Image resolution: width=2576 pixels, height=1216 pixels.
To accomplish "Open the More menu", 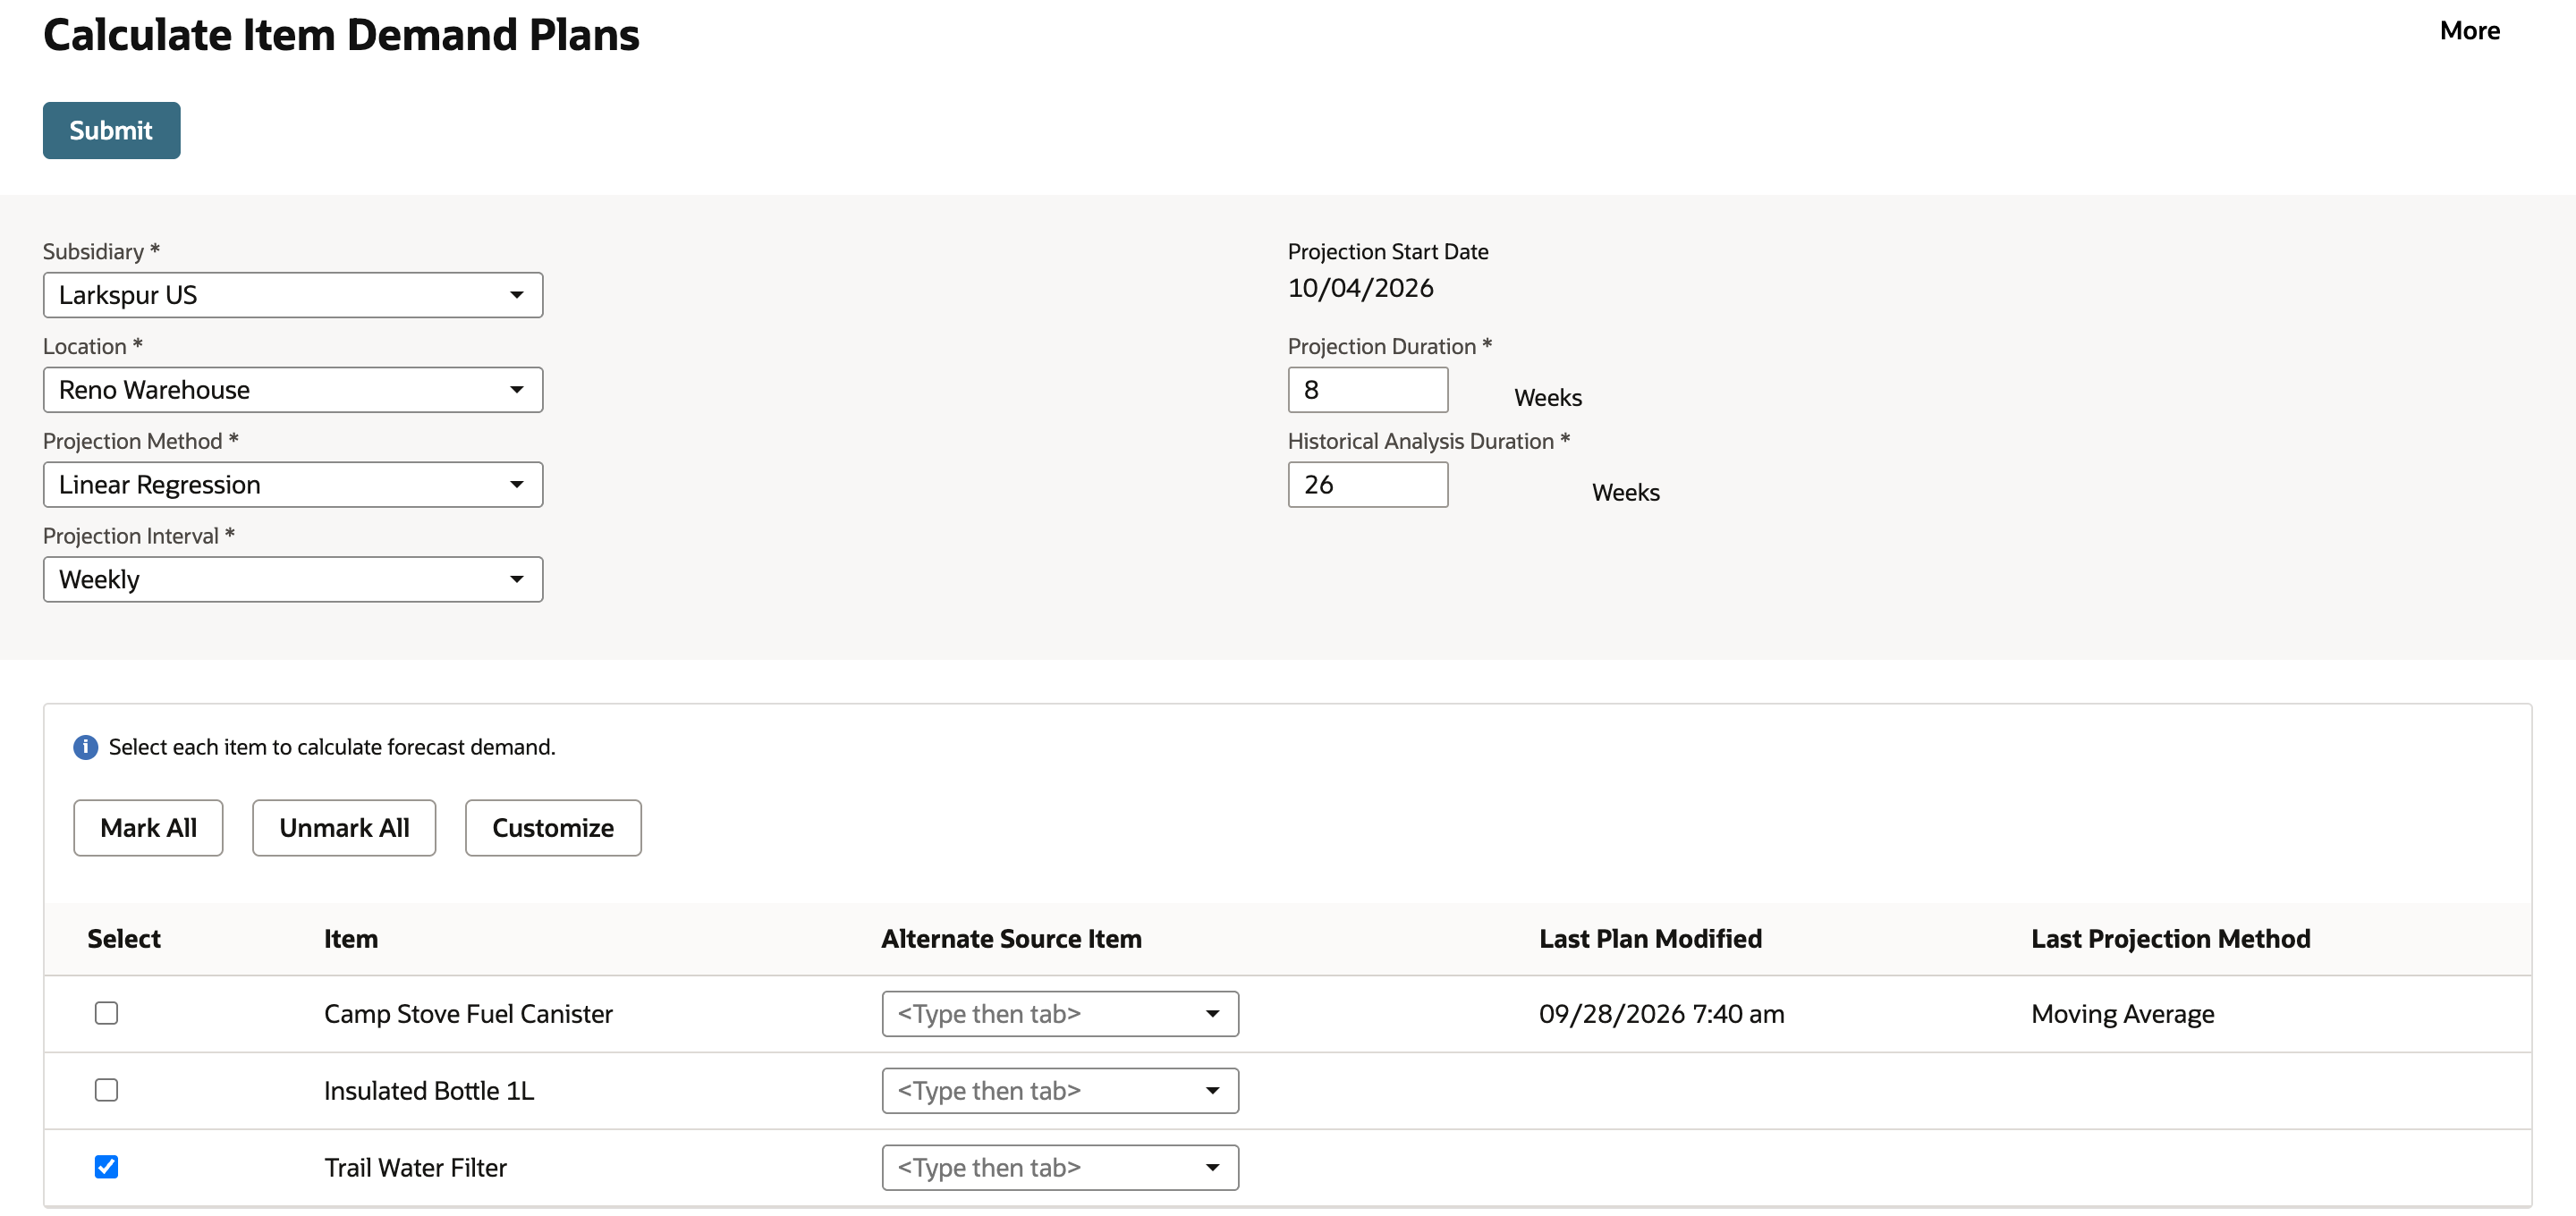I will [2469, 31].
